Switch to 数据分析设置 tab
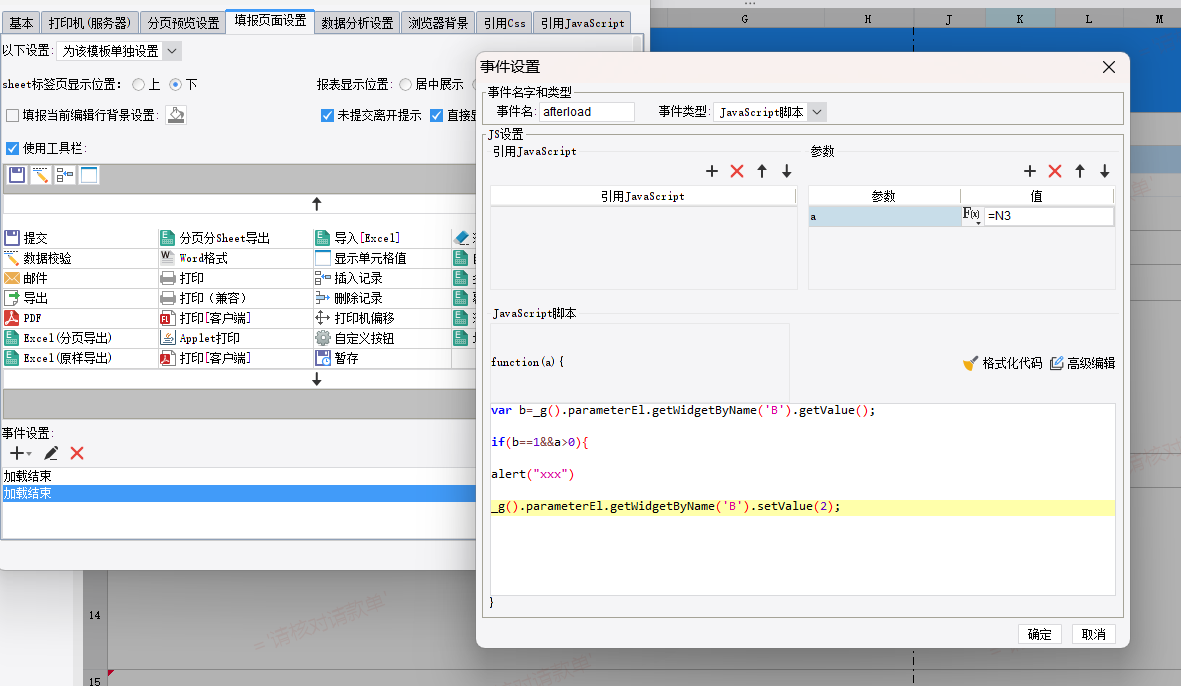 pos(357,23)
